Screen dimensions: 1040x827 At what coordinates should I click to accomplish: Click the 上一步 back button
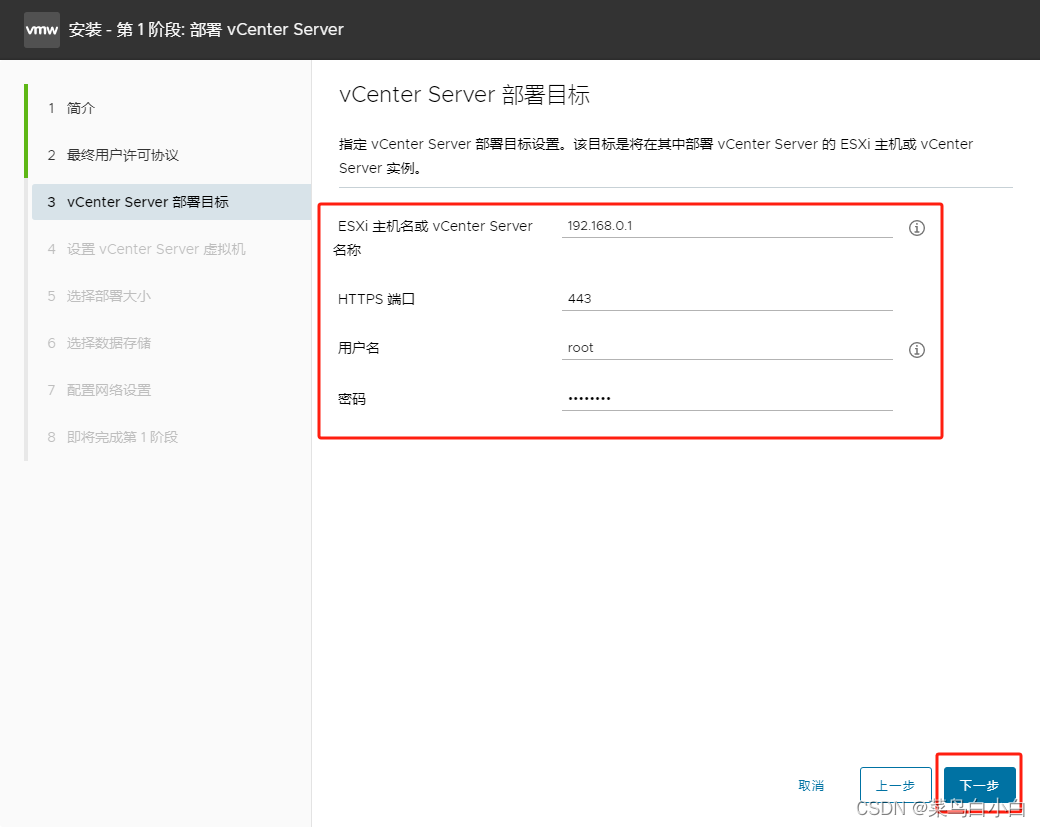(895, 786)
